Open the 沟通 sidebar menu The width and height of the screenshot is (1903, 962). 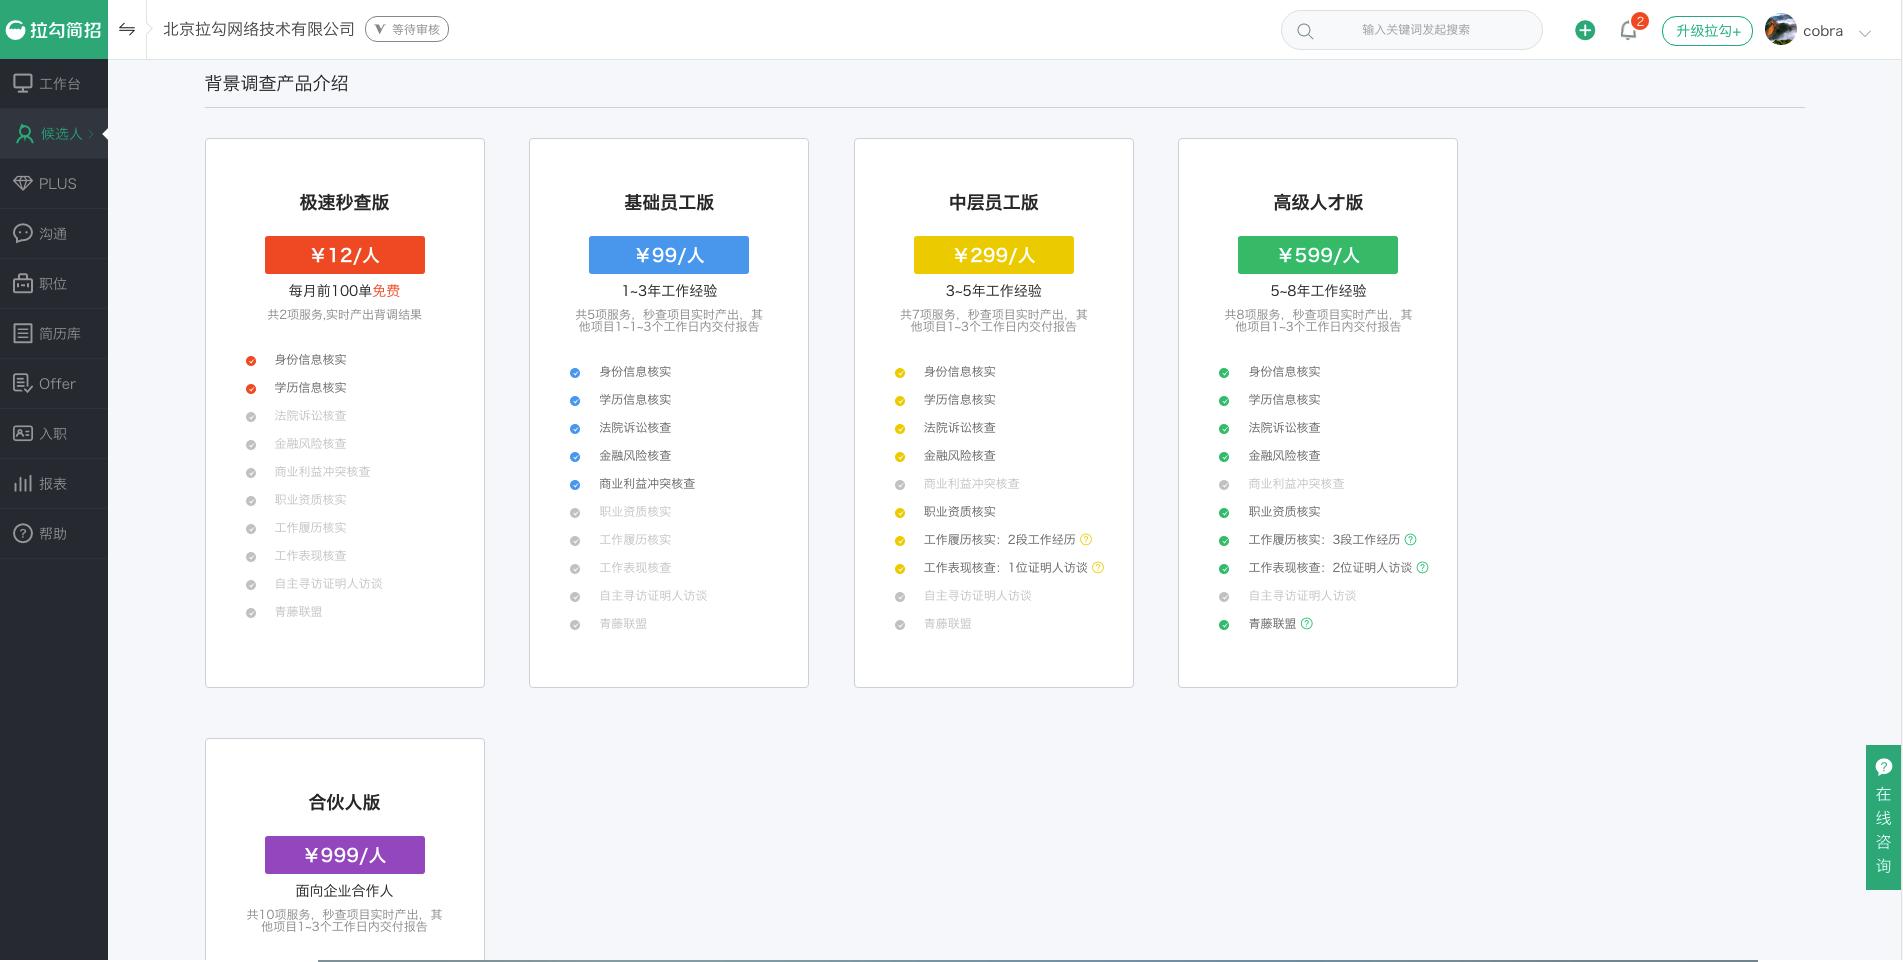[x=54, y=234]
